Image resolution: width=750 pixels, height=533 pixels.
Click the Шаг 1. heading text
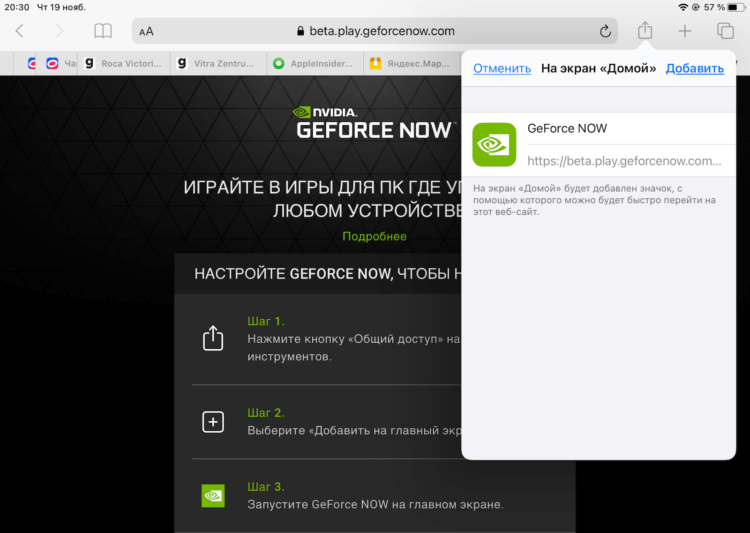coord(266,321)
